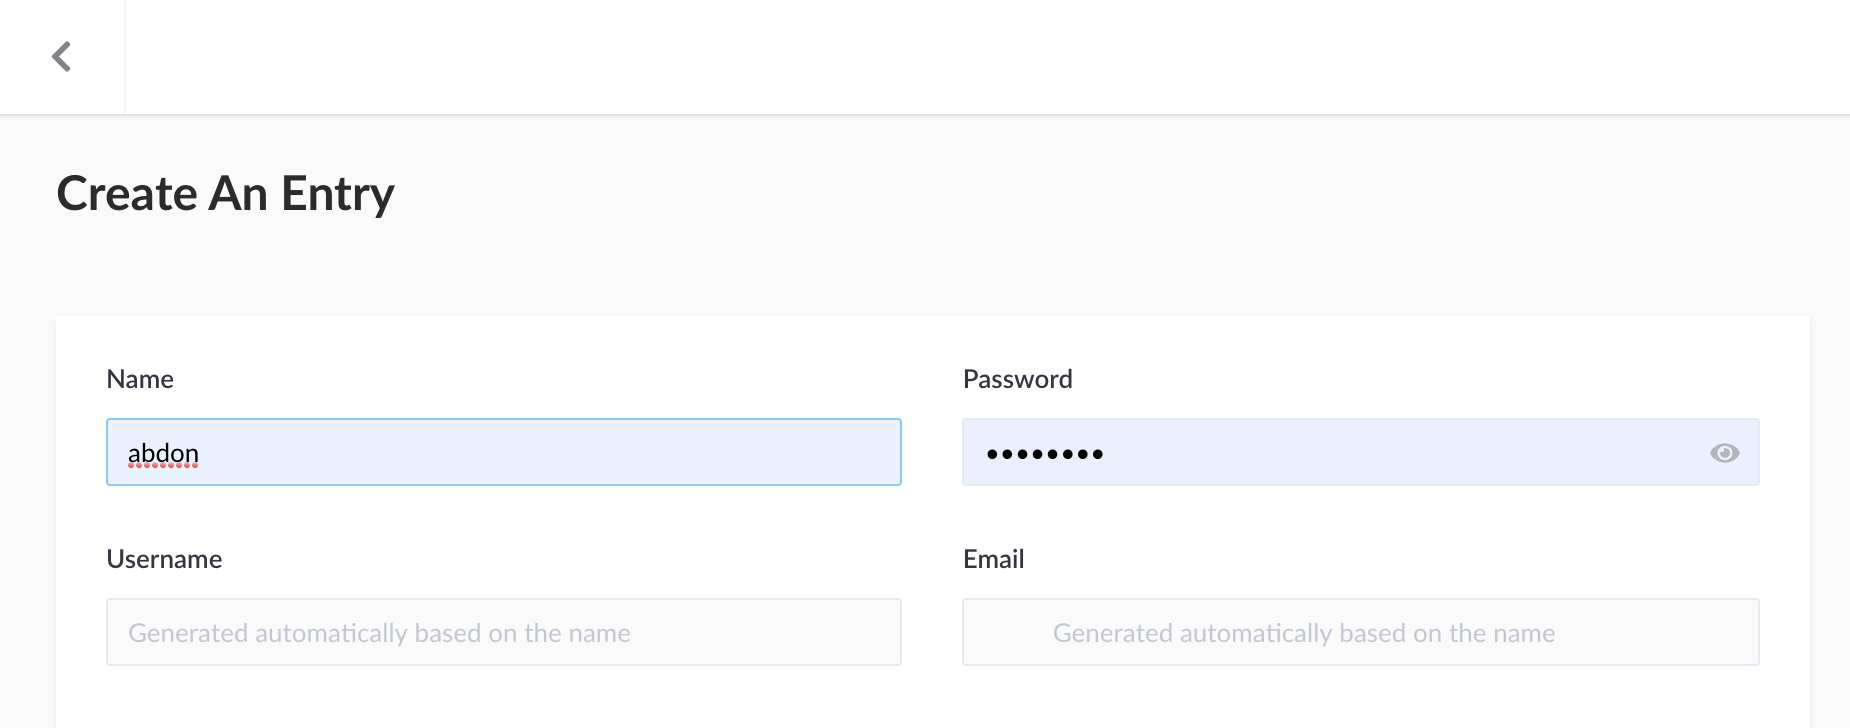The height and width of the screenshot is (728, 1850).
Task: Click the 'Name' field label
Action: [x=140, y=378]
